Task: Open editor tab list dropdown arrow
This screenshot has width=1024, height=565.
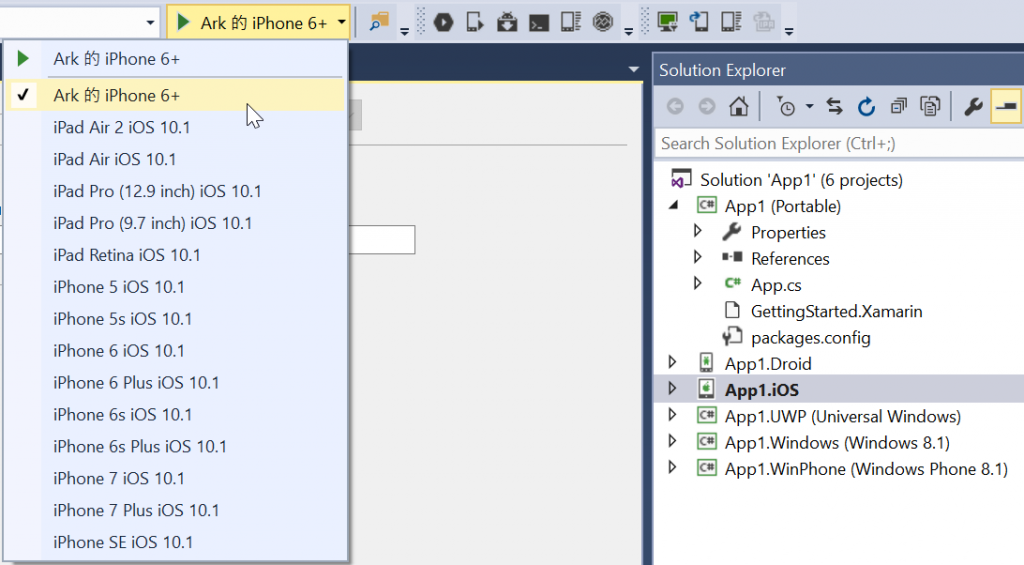Action: click(x=633, y=69)
